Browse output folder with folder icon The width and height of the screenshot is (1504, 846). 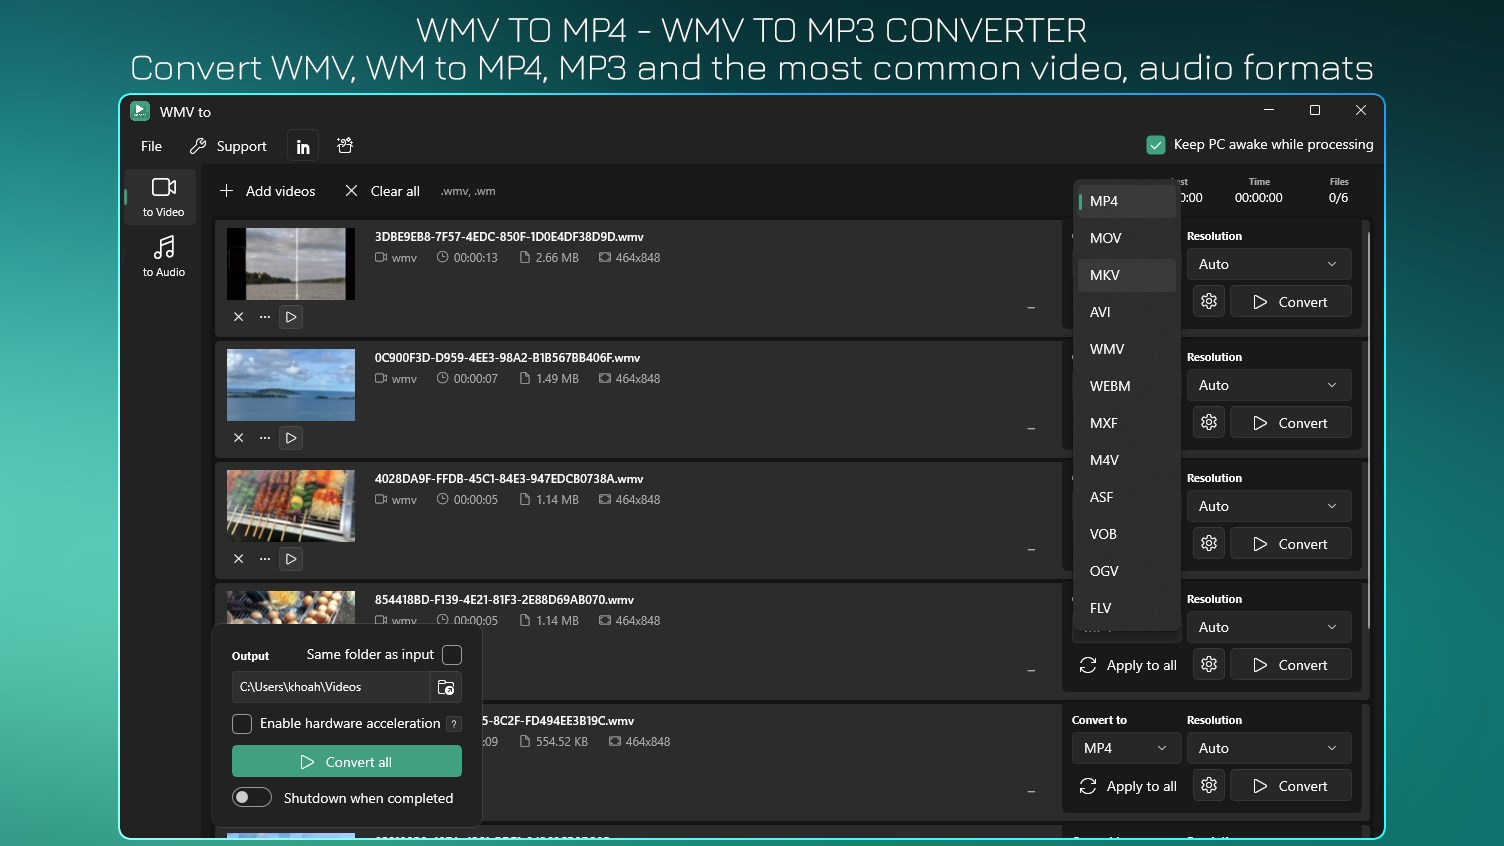(x=446, y=687)
